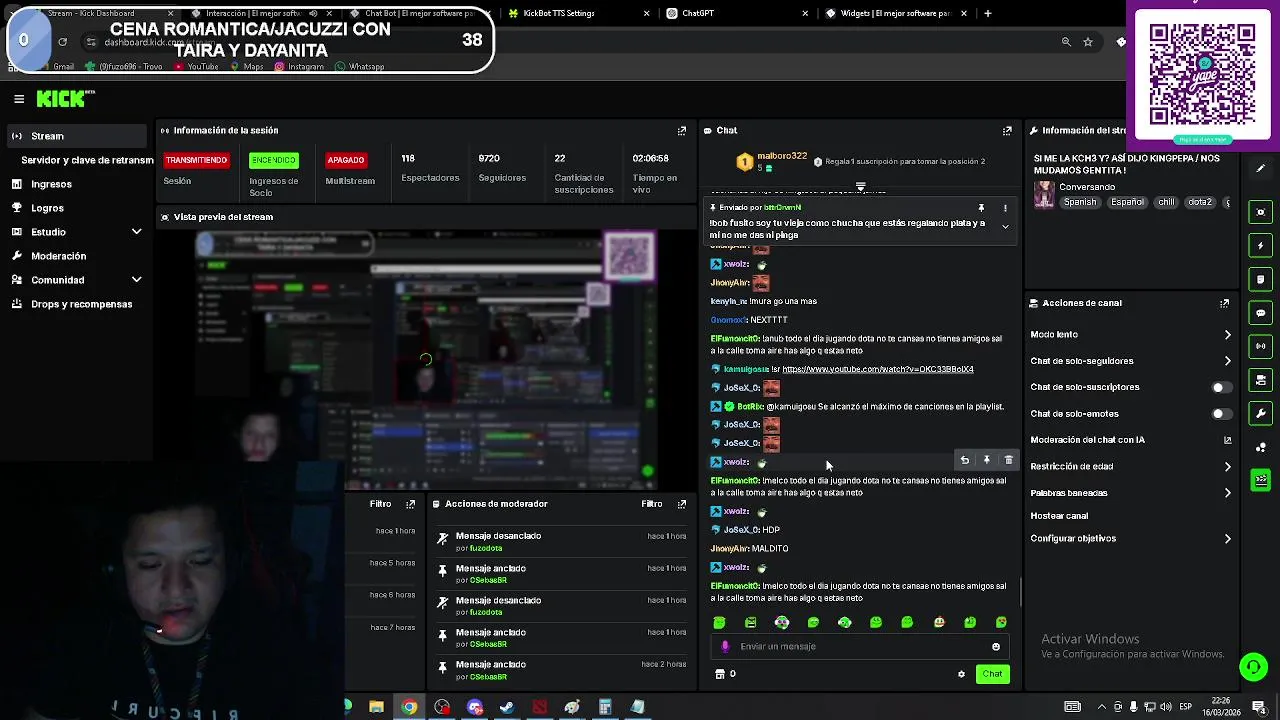Unpin the pinned message in chat header
This screenshot has height=720, width=1280.
pyautogui.click(x=981, y=208)
